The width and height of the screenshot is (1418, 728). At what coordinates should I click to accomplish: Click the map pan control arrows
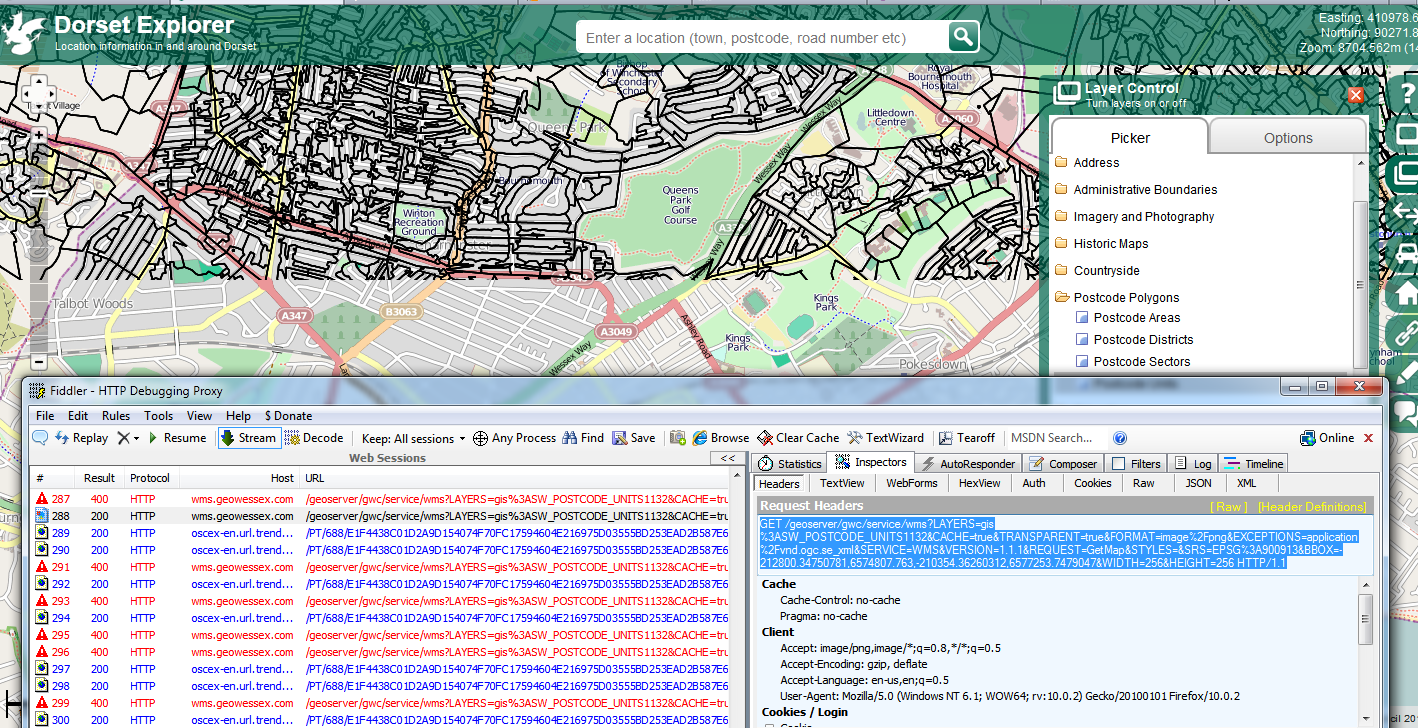(38, 92)
